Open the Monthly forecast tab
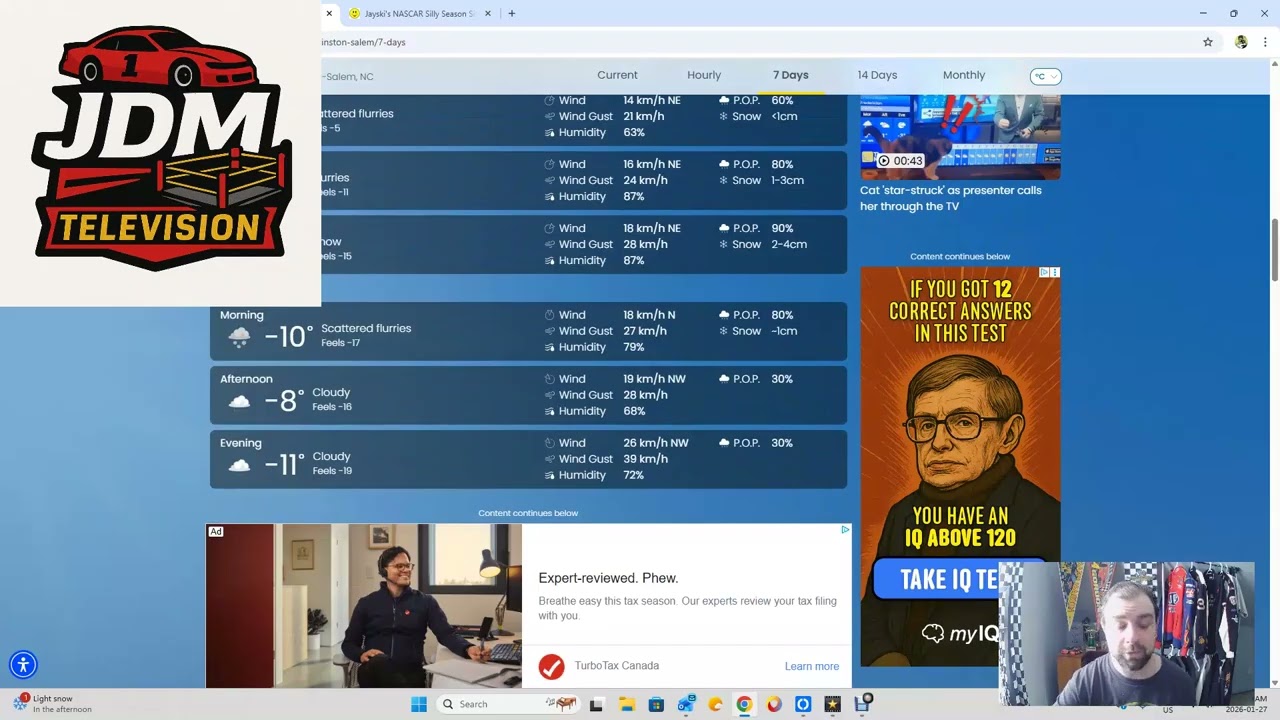This screenshot has height=720, width=1280. [x=964, y=75]
